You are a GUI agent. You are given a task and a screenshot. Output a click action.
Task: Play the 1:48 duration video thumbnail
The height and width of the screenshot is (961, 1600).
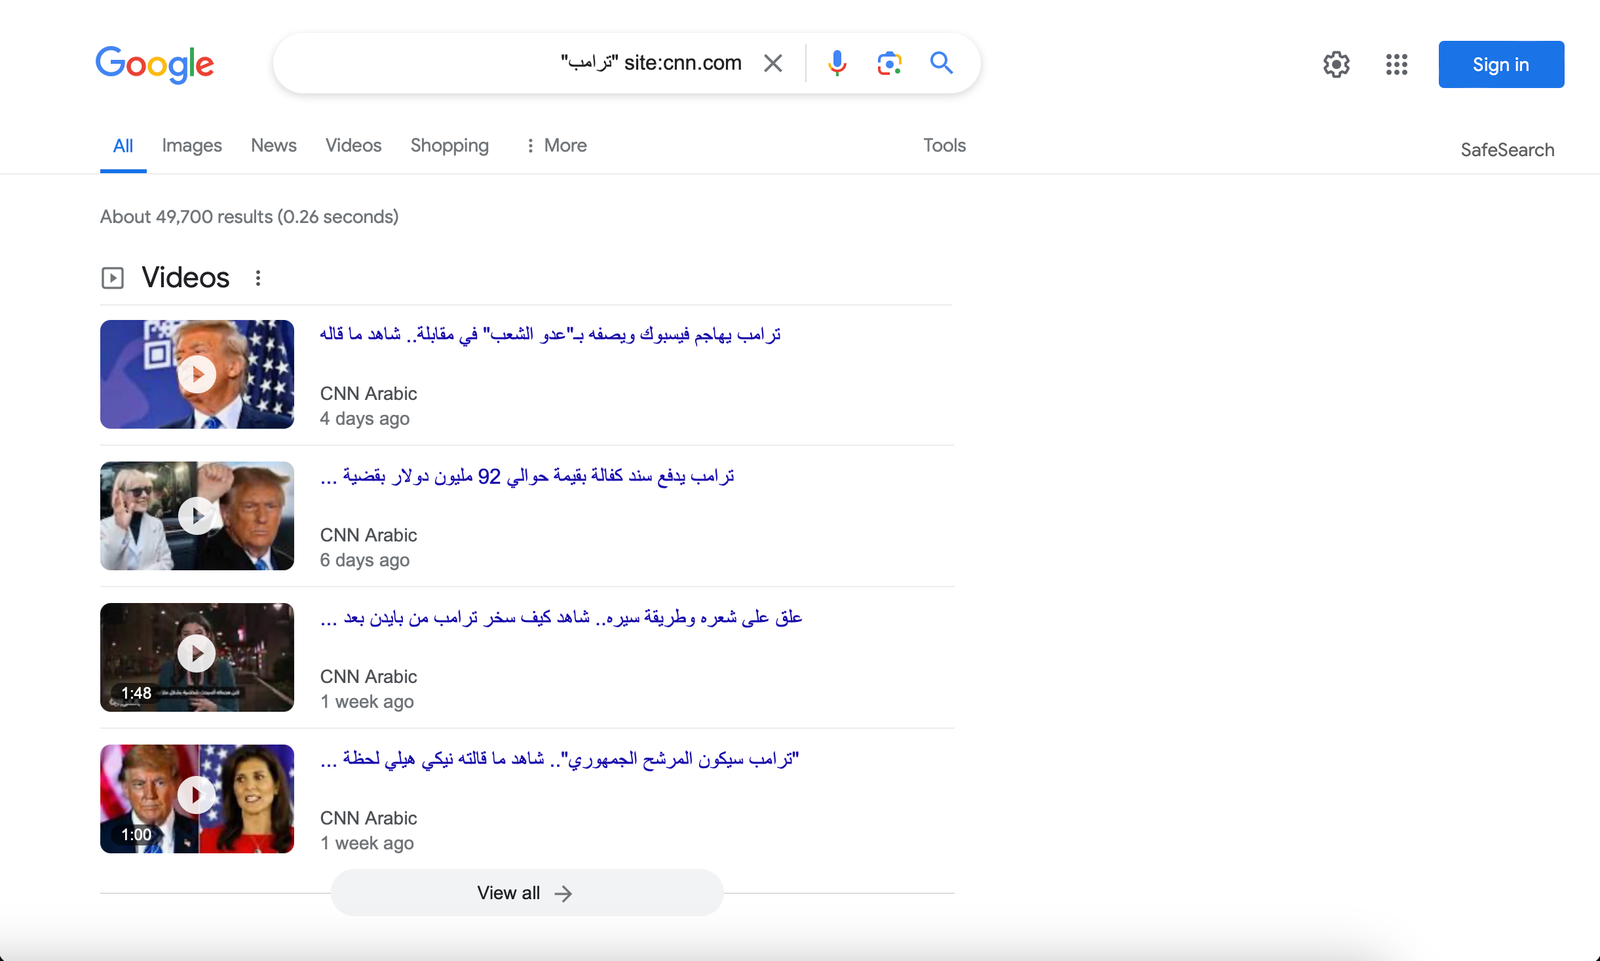pyautogui.click(x=197, y=657)
